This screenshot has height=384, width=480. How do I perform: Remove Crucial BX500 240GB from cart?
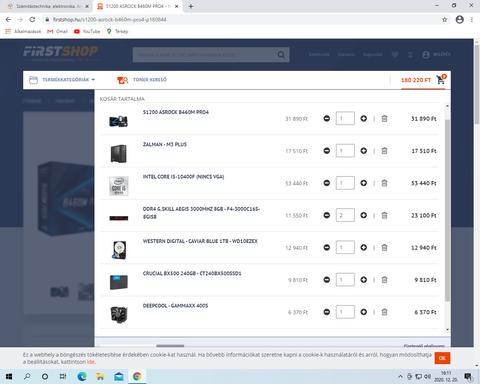pyautogui.click(x=384, y=280)
